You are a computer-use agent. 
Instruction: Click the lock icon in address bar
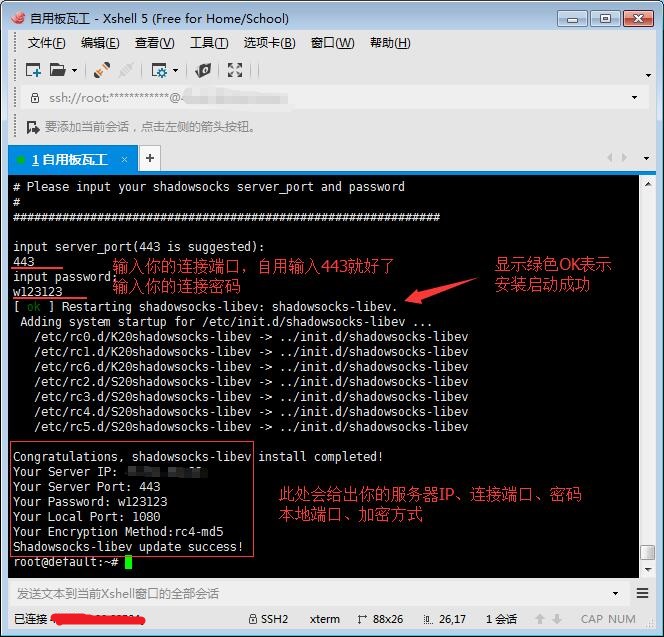coord(35,98)
